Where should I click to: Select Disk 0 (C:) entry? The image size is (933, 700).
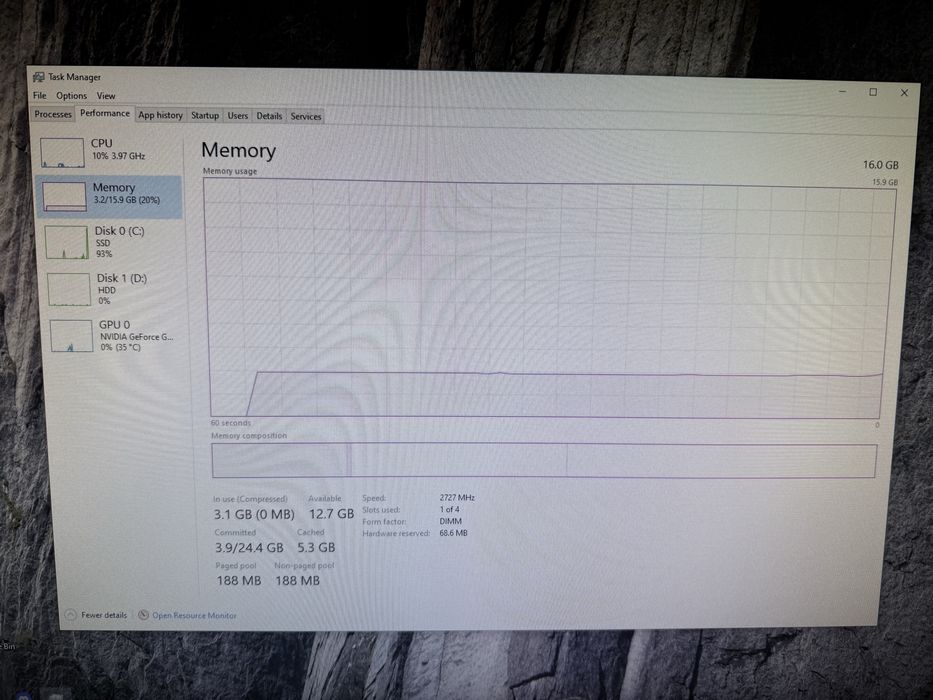[x=113, y=242]
